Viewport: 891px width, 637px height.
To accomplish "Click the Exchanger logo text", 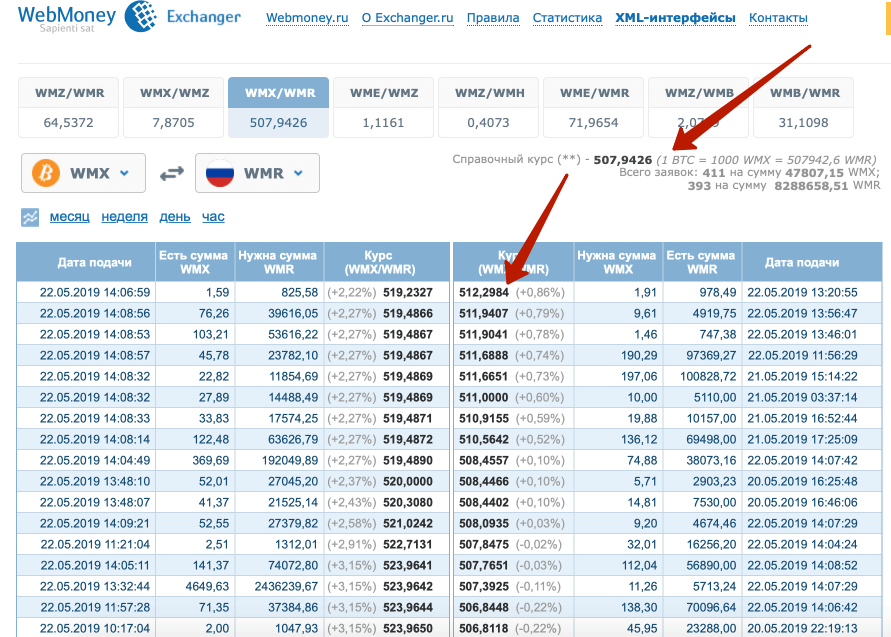I will [x=204, y=17].
